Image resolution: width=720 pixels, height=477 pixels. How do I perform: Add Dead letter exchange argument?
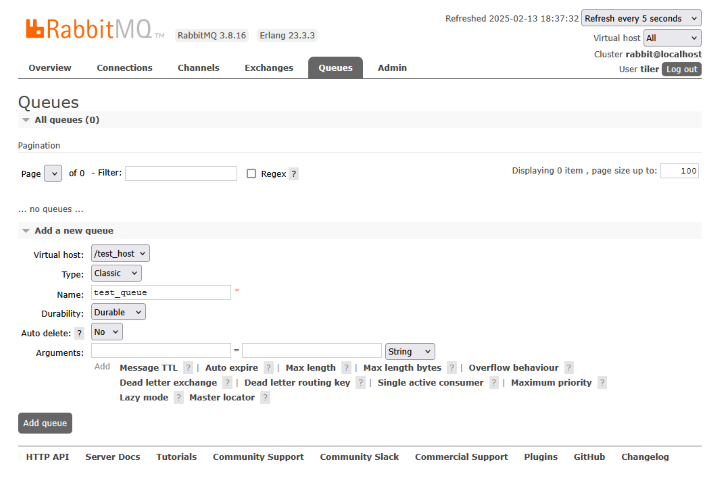[168, 382]
